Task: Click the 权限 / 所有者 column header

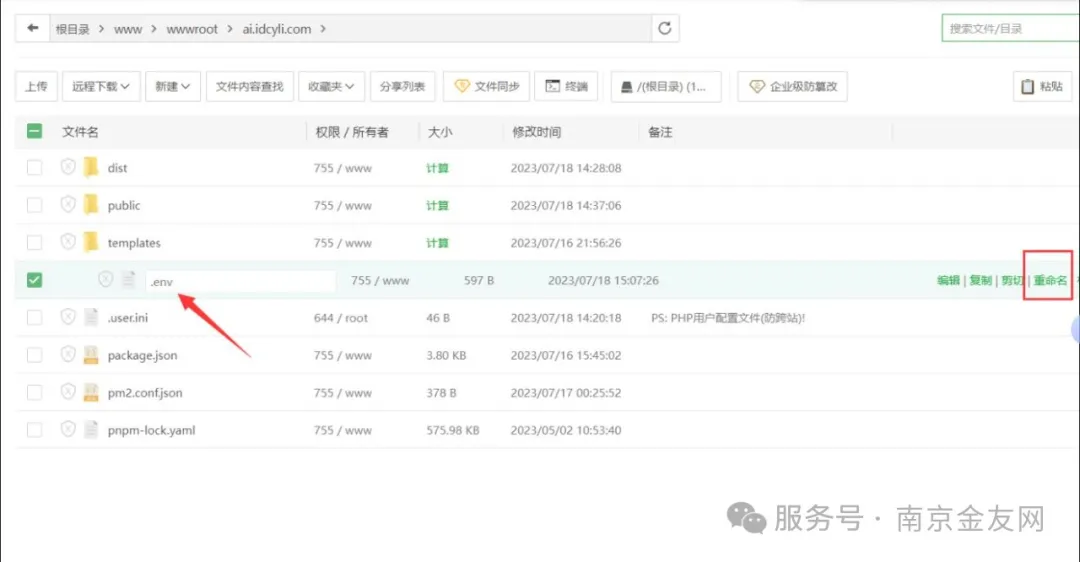Action: [x=352, y=132]
